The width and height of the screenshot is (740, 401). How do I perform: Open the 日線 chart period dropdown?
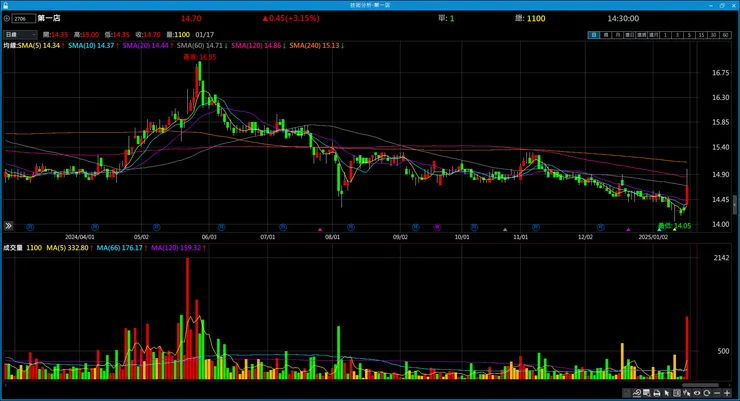(20, 34)
